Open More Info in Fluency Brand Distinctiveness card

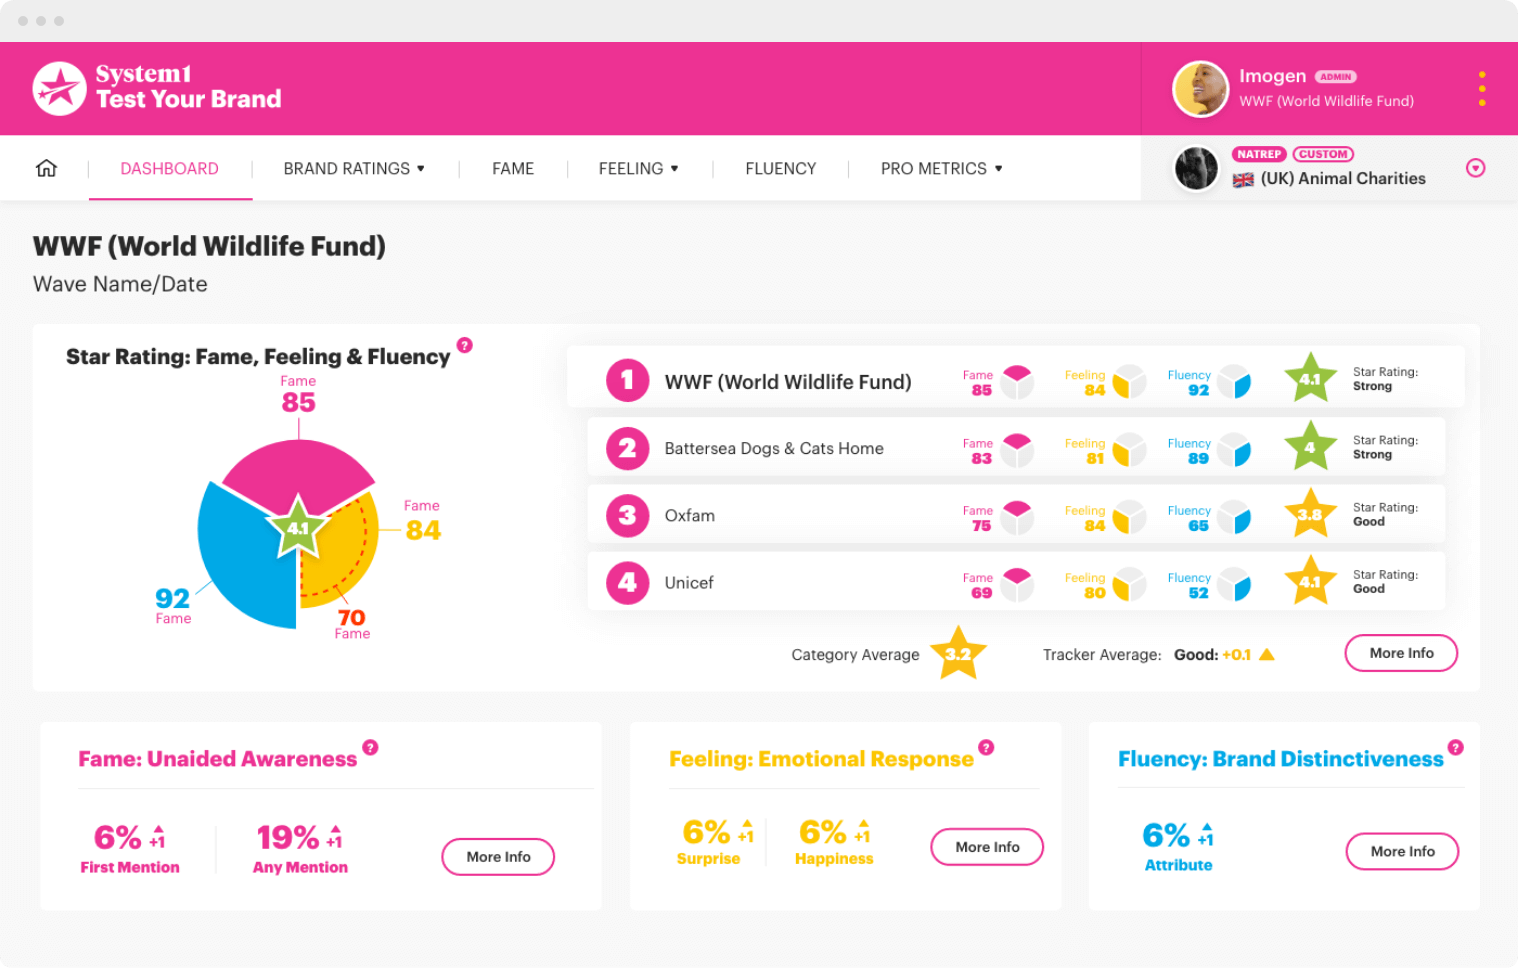point(1402,851)
